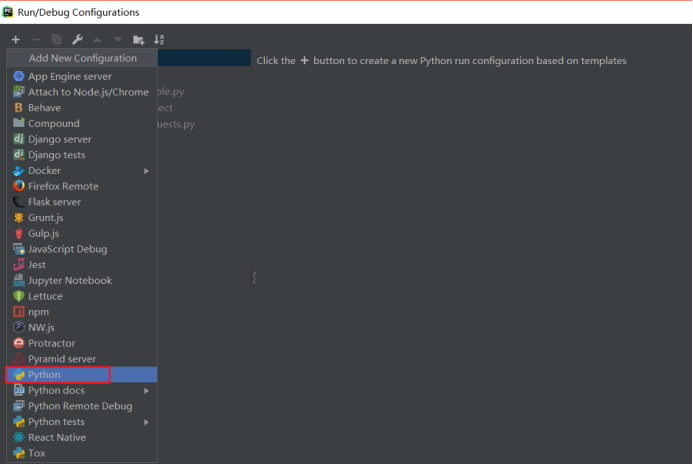The width and height of the screenshot is (693, 465).
Task: Click the Move Down arrow icon
Action: click(118, 40)
